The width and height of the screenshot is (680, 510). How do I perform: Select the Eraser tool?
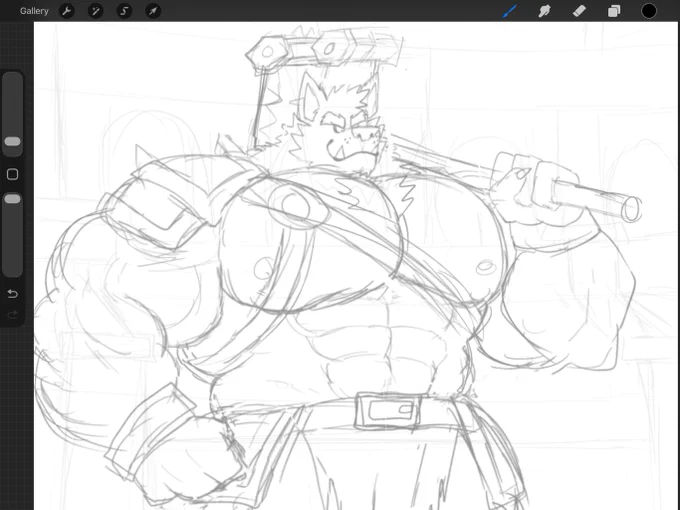[x=579, y=11]
